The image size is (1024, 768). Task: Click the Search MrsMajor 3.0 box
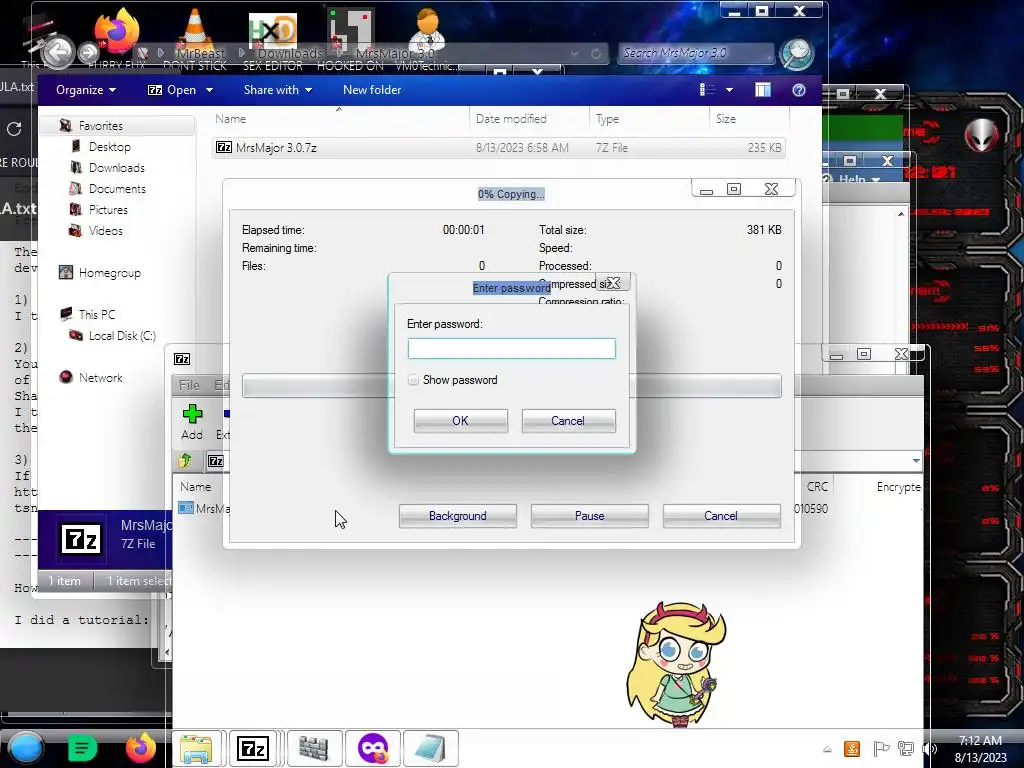(x=696, y=53)
